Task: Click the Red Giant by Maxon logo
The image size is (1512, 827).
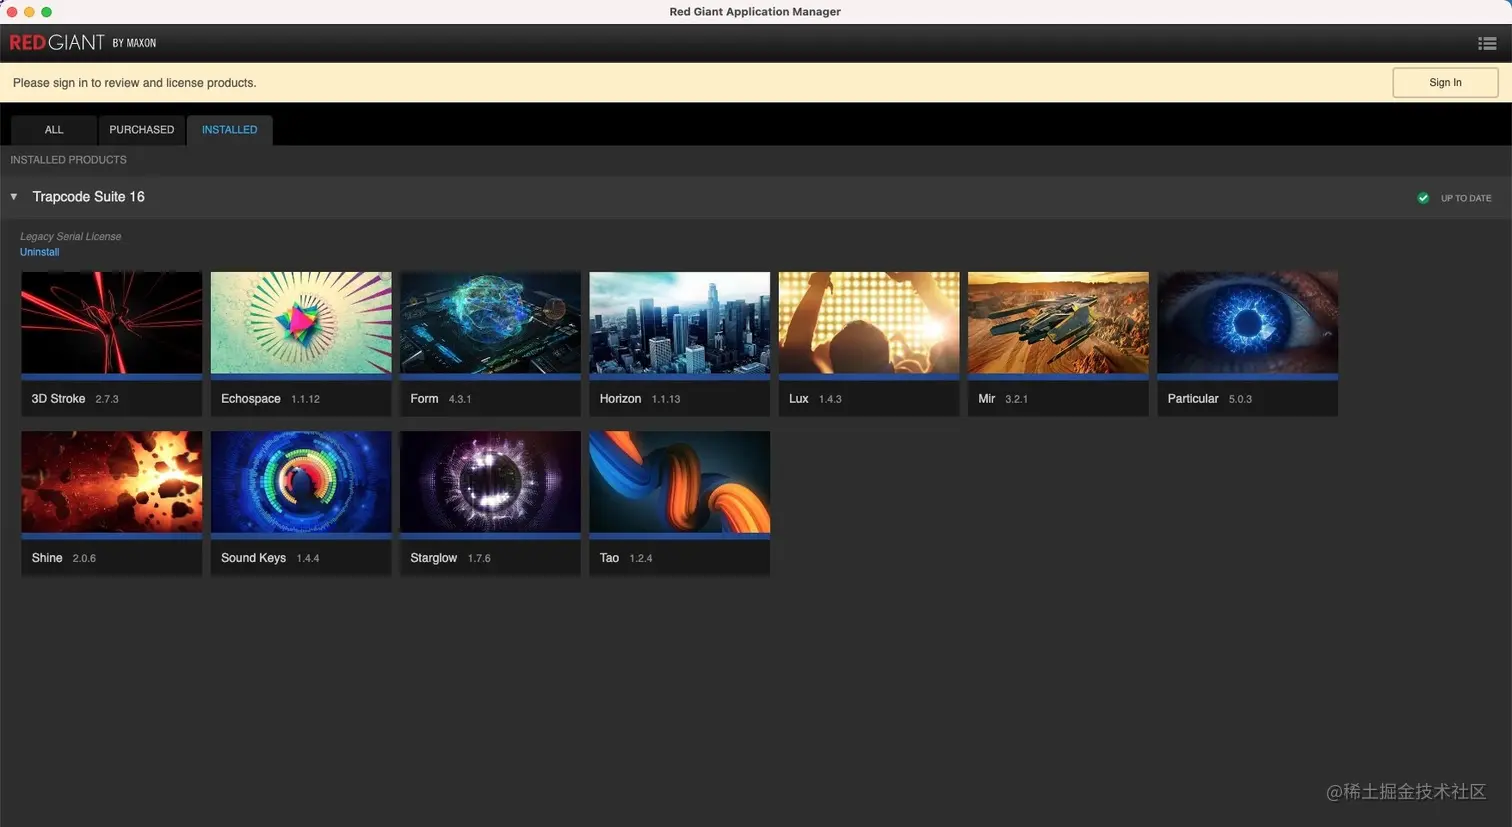Action: pos(83,43)
